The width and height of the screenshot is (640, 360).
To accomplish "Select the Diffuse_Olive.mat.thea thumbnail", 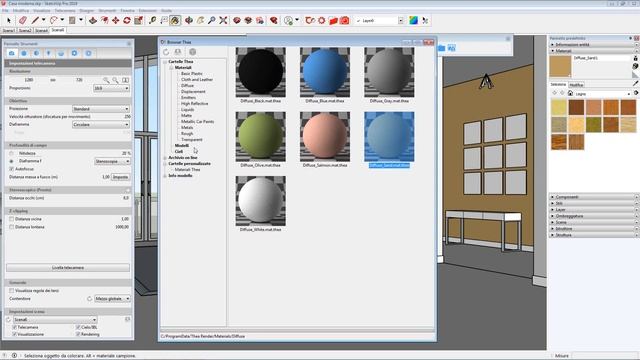I will (x=260, y=137).
